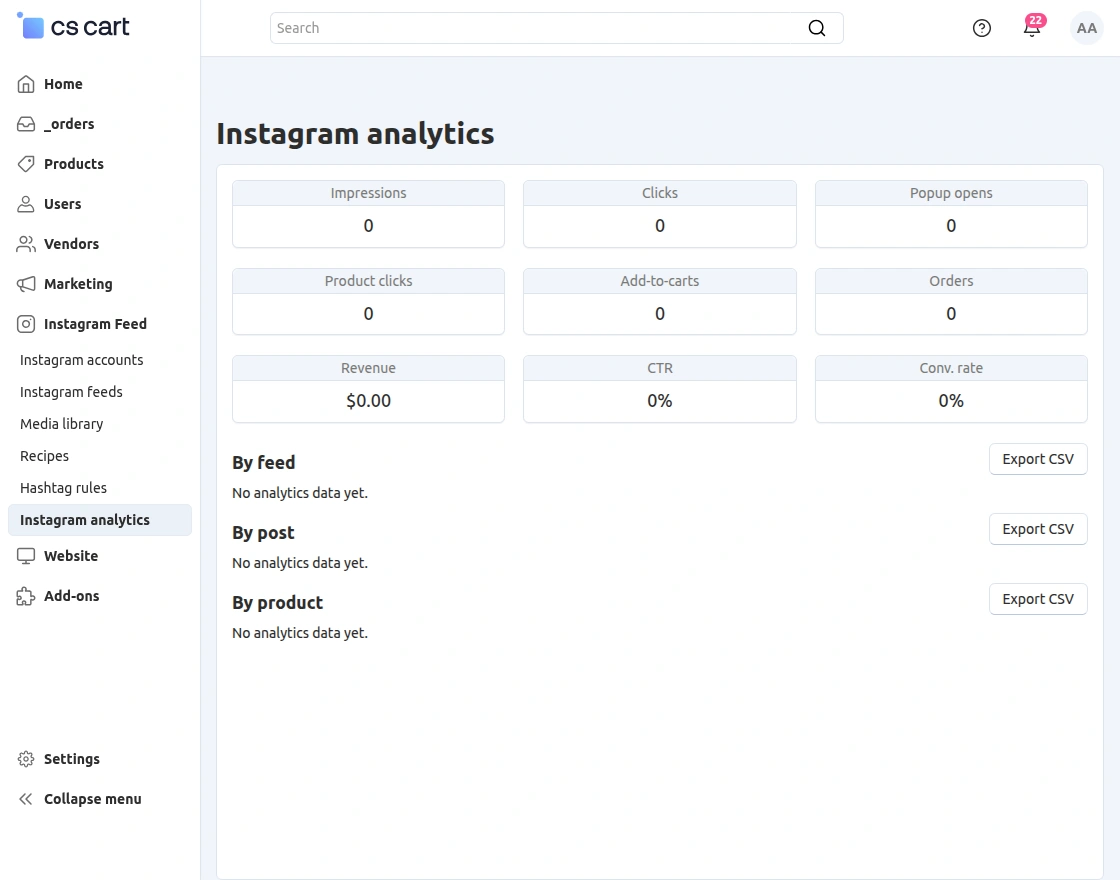
Task: Click the By post heading
Action: (264, 533)
